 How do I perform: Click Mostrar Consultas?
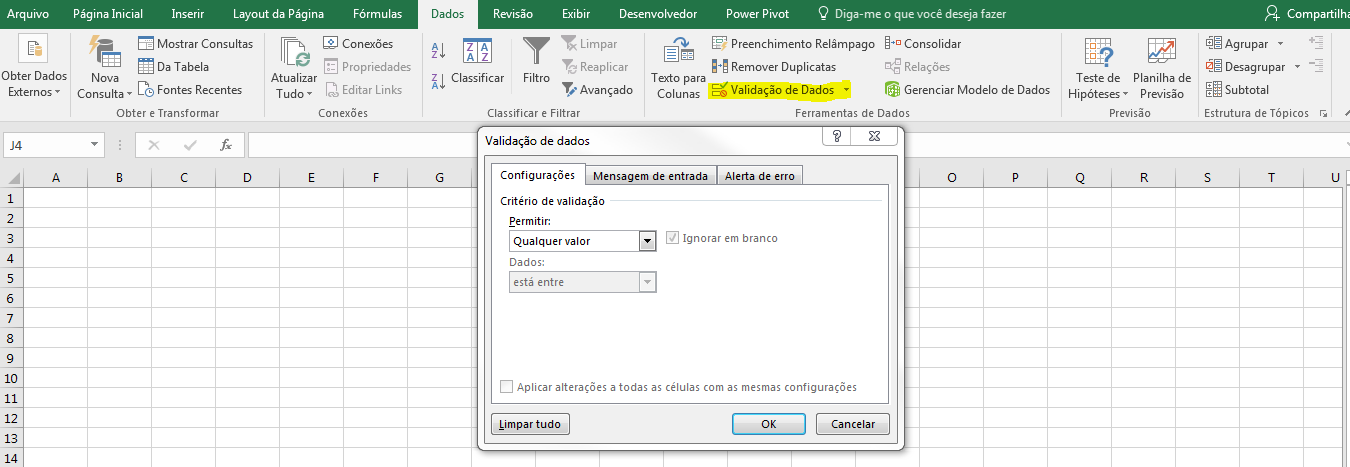point(195,44)
